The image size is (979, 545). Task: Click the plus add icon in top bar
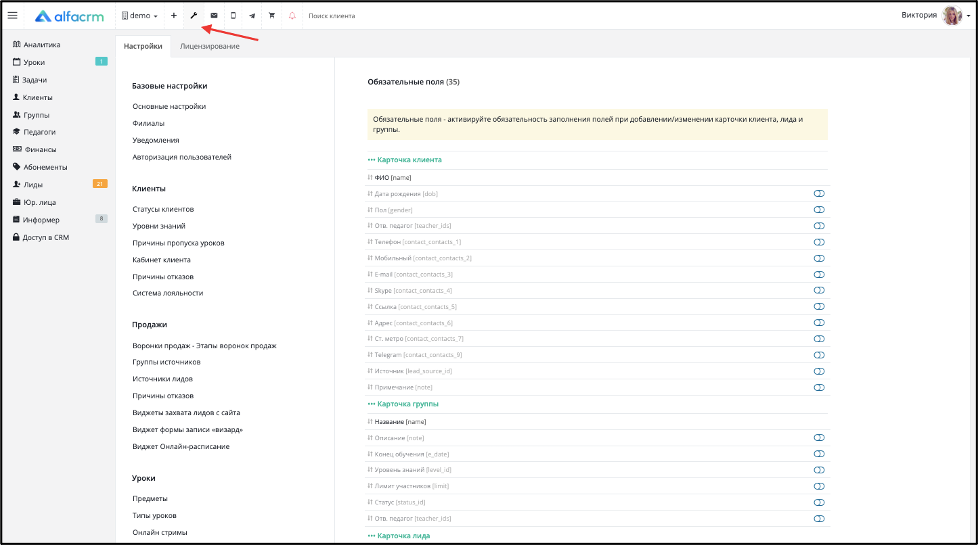click(174, 16)
